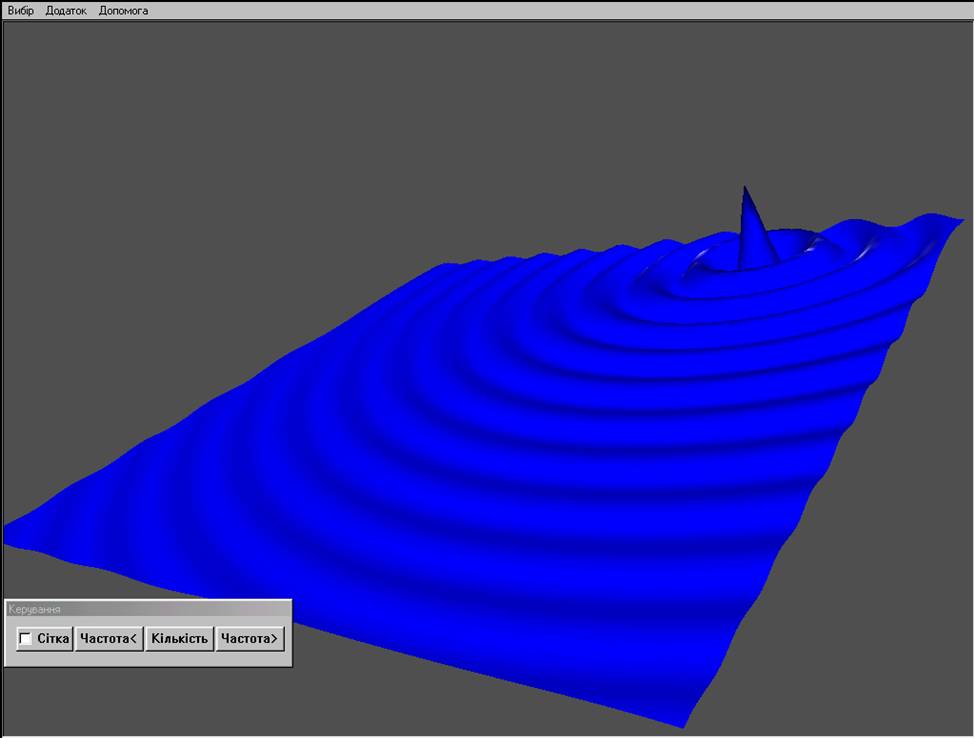The width and height of the screenshot is (974, 738).
Task: Open the Додаток menu
Action: point(66,10)
